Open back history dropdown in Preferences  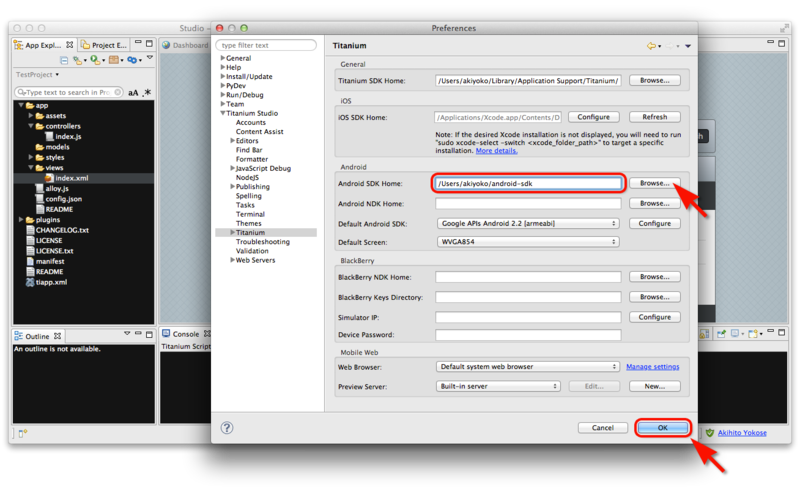[660, 46]
